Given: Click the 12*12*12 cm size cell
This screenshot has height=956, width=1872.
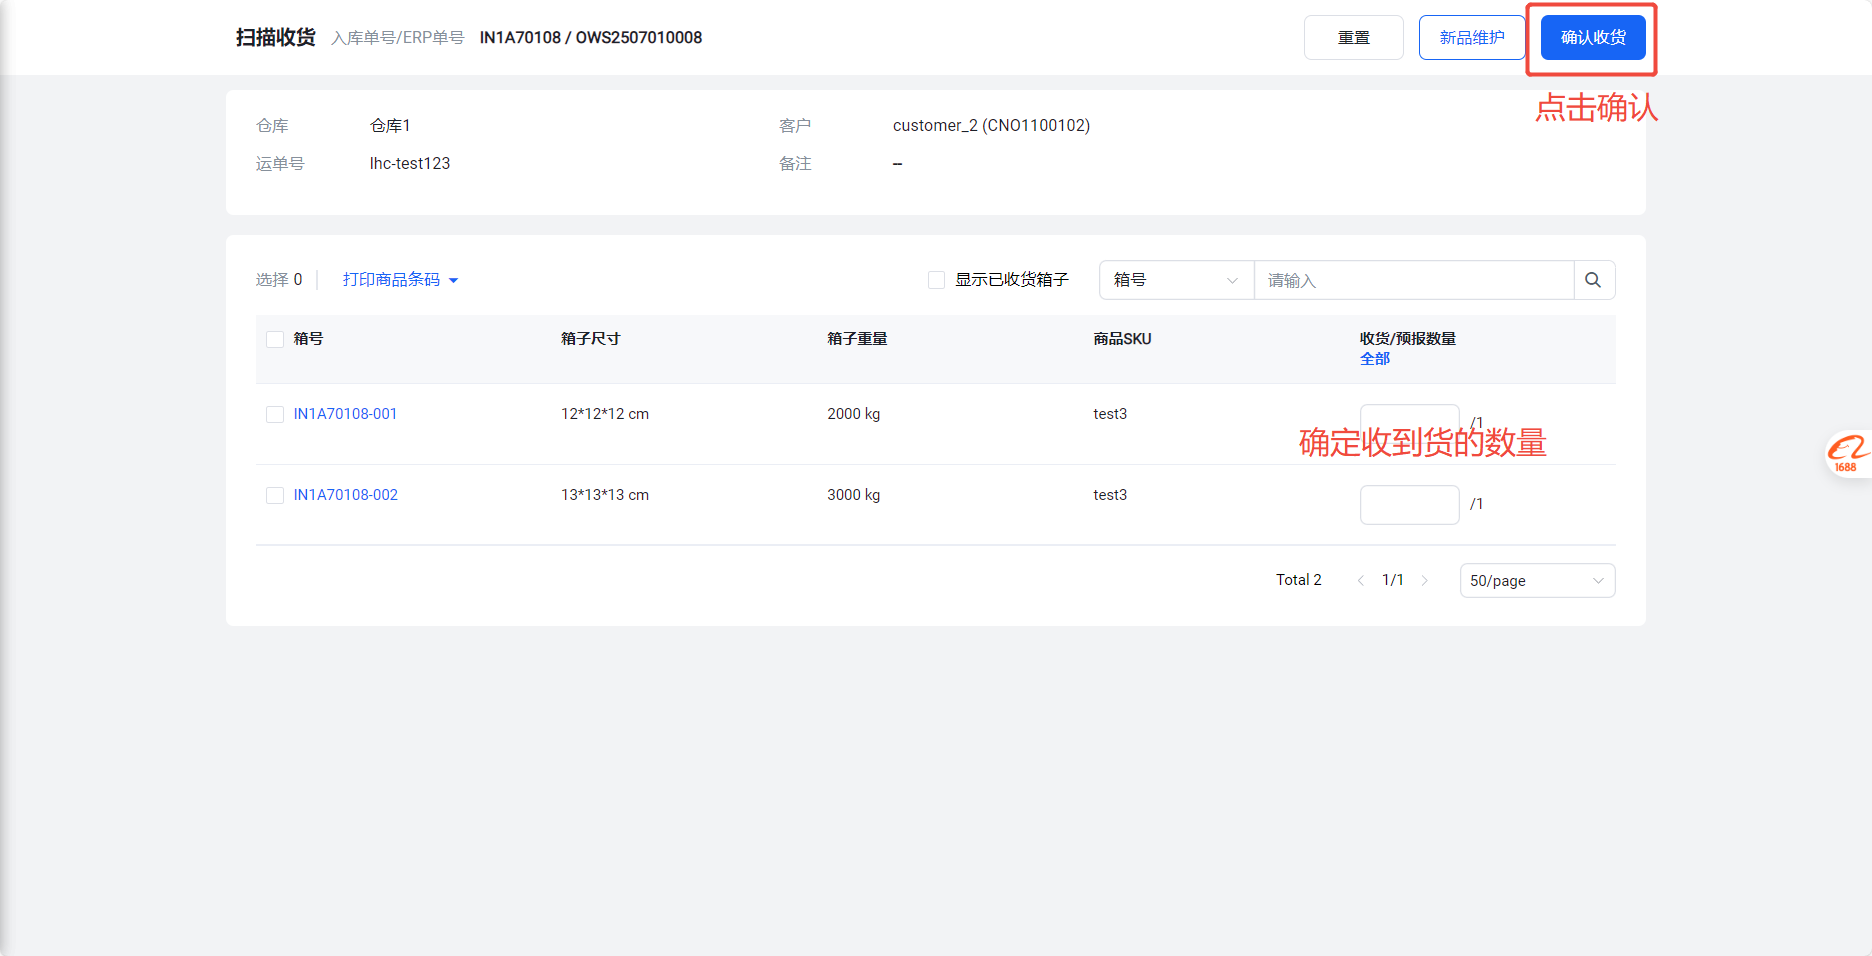Looking at the screenshot, I should (605, 414).
